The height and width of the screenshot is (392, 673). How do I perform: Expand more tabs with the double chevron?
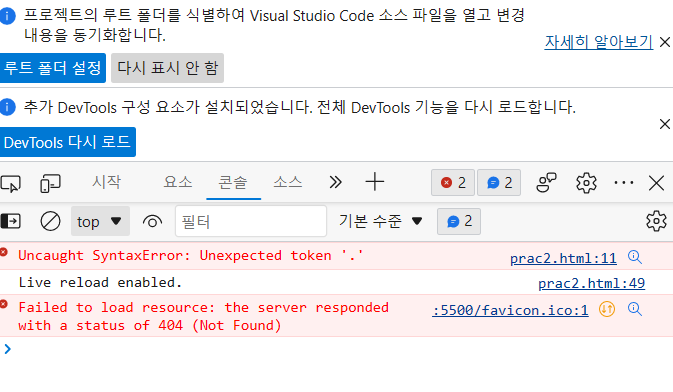click(x=336, y=182)
